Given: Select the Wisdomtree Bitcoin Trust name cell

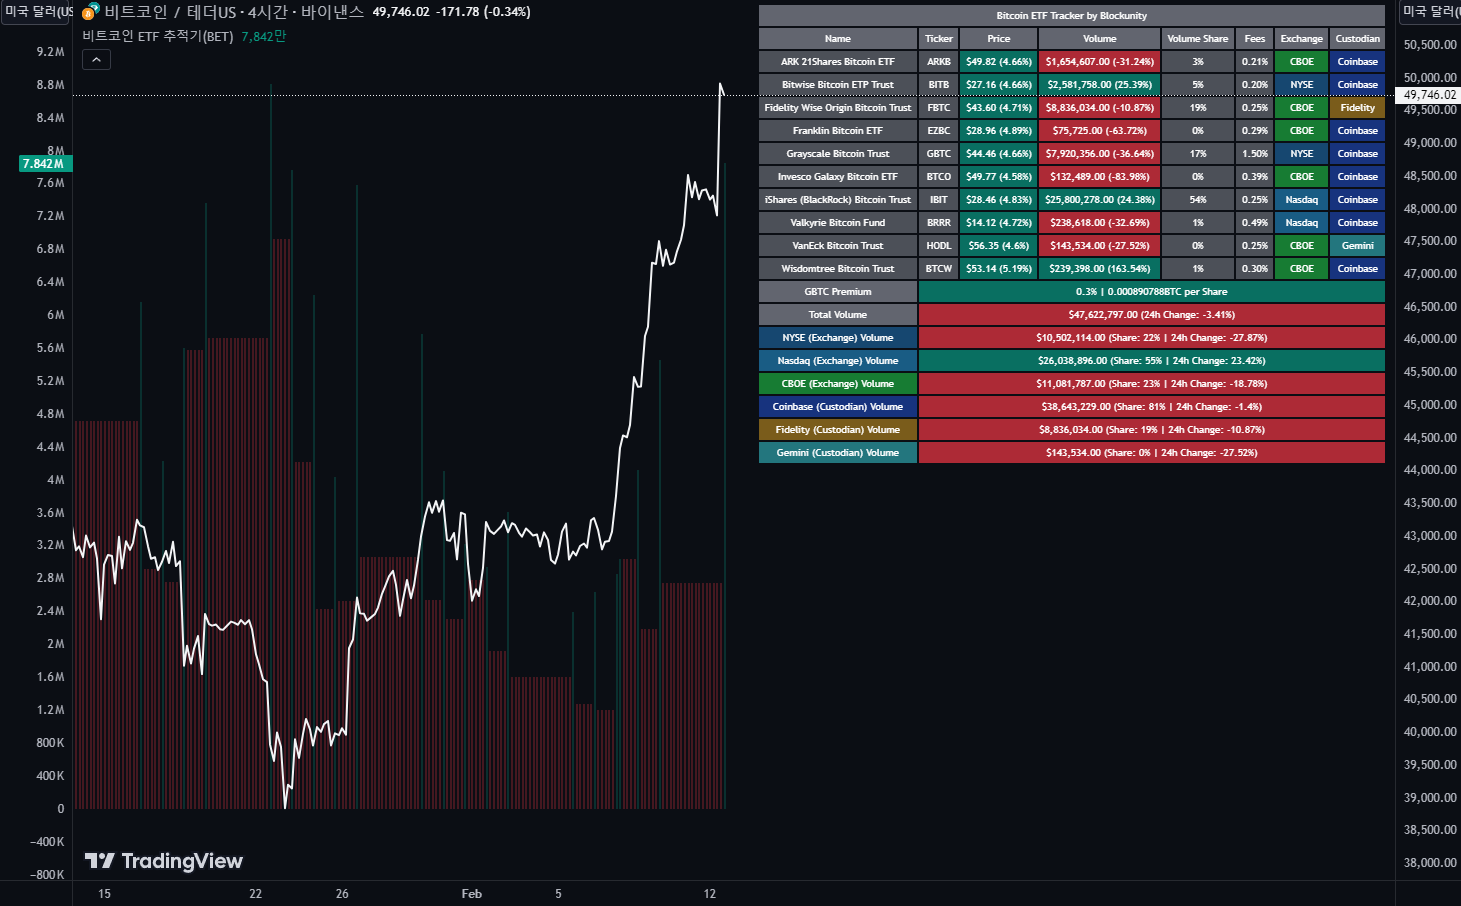Looking at the screenshot, I should [838, 269].
